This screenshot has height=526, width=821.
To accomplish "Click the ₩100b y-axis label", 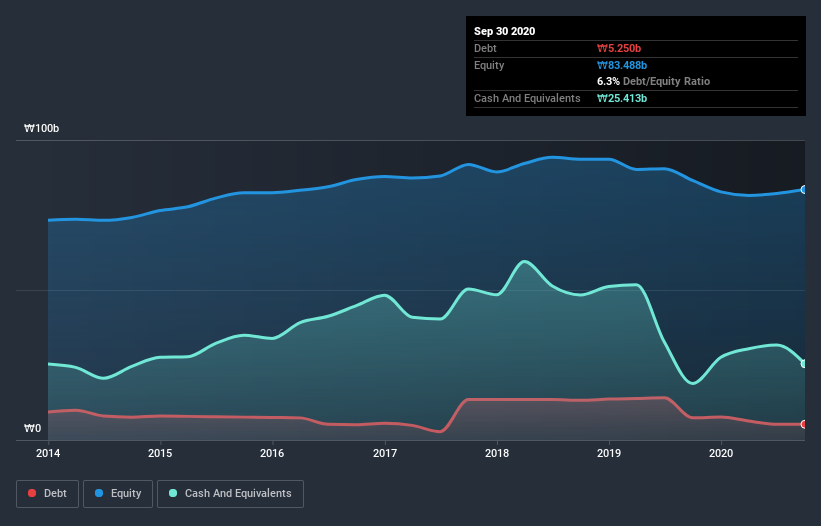I will click(41, 128).
